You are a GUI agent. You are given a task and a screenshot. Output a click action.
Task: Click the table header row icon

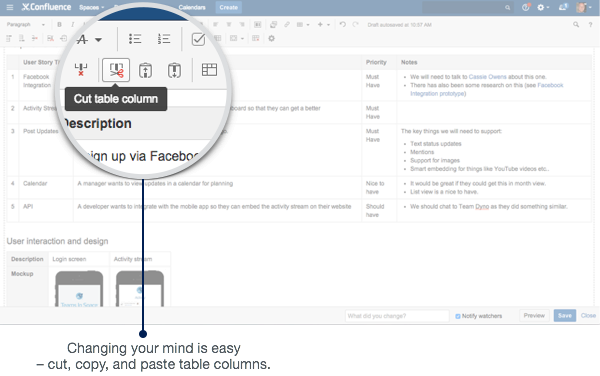[x=209, y=70]
